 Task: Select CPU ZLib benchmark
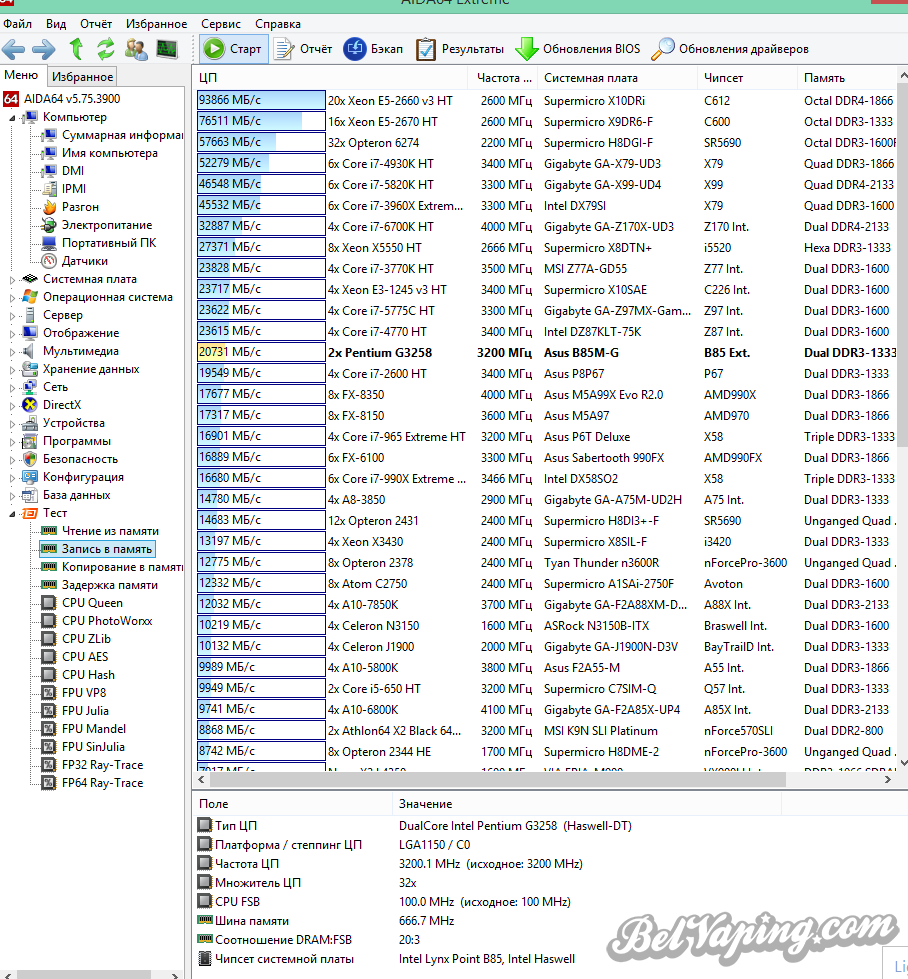(76, 639)
